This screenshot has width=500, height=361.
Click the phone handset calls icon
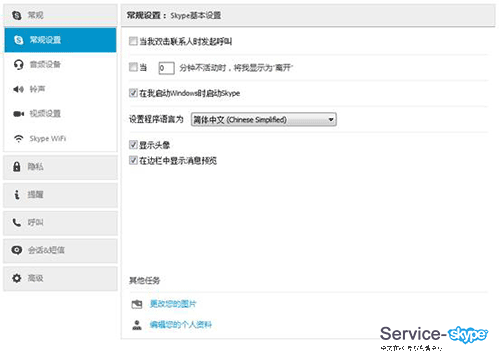click(x=16, y=222)
